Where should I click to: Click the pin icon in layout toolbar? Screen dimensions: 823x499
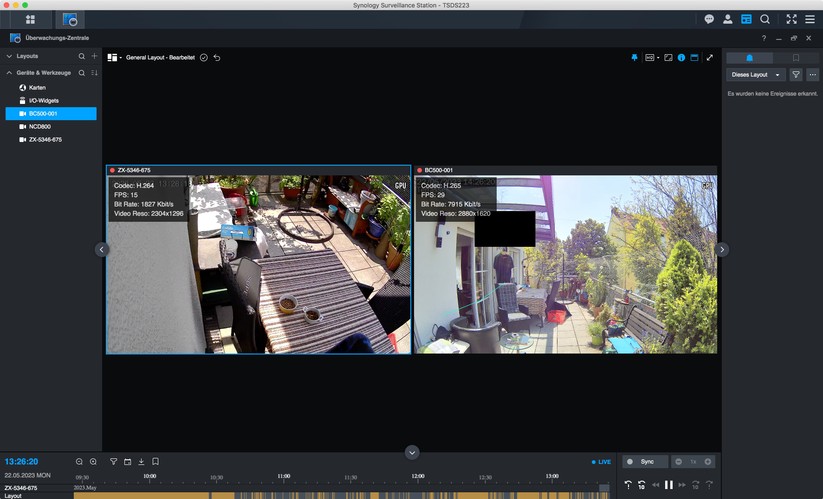click(633, 58)
